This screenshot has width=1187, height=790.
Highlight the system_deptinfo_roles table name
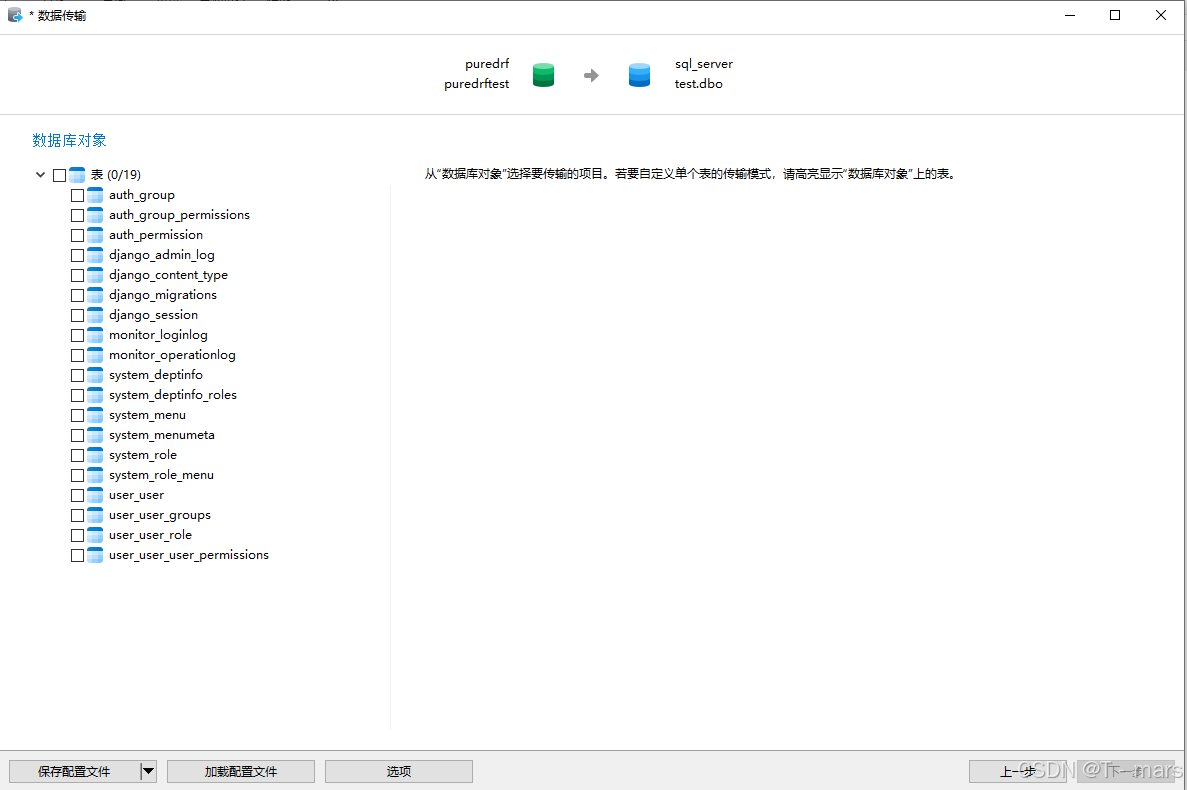tap(173, 395)
